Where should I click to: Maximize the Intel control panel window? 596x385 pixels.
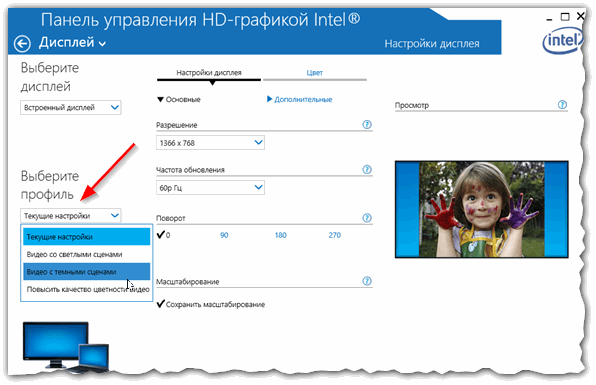pos(565,17)
